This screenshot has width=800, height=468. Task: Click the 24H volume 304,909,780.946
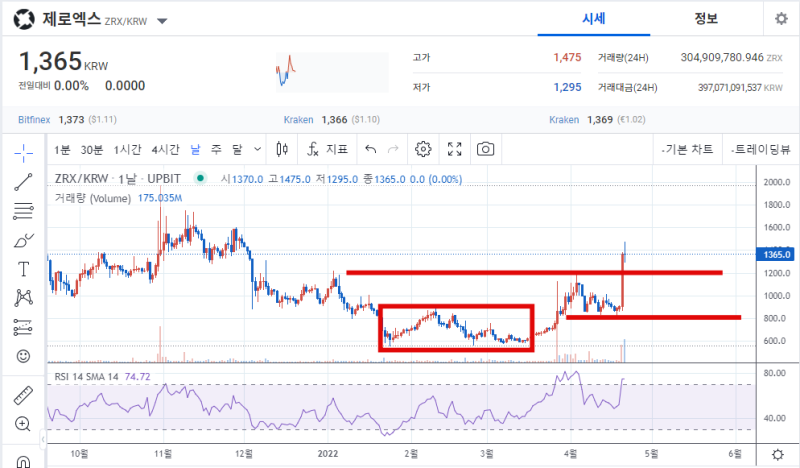(x=722, y=58)
